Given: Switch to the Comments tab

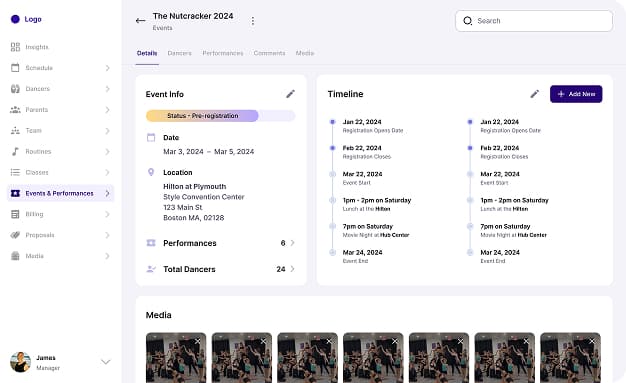Looking at the screenshot, I should pos(269,53).
